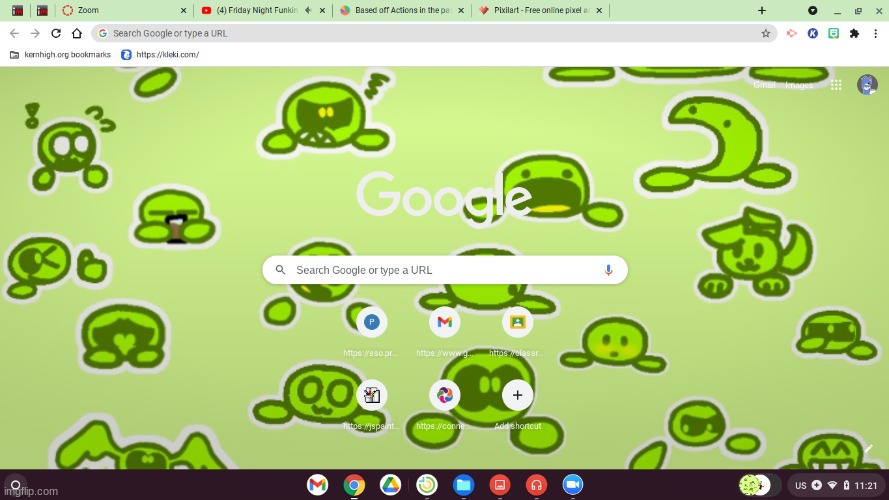Open the red picture app on shelf
Viewport: 889px width, 500px height.
[499, 485]
